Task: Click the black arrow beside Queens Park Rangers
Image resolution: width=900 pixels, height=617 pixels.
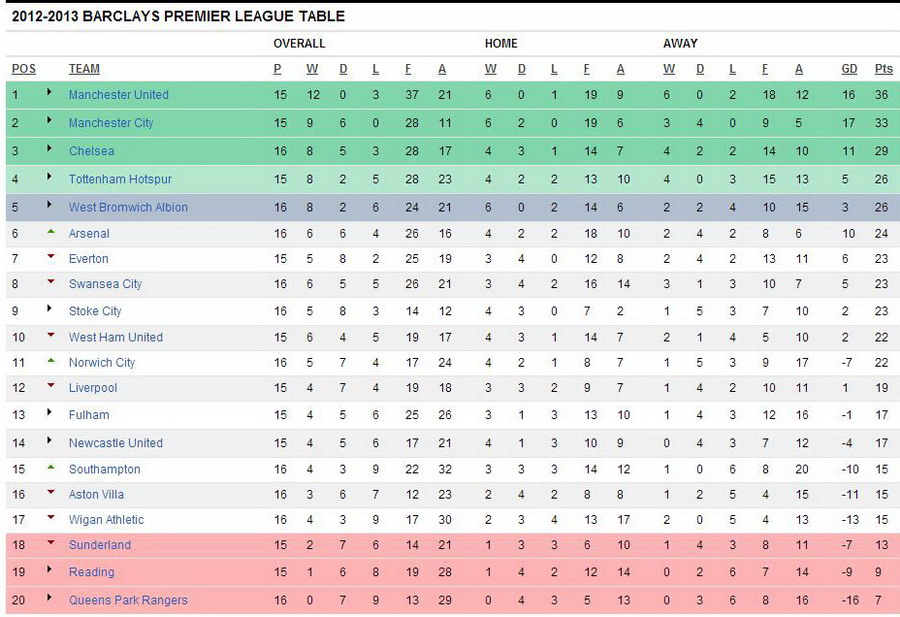Action: 49,597
